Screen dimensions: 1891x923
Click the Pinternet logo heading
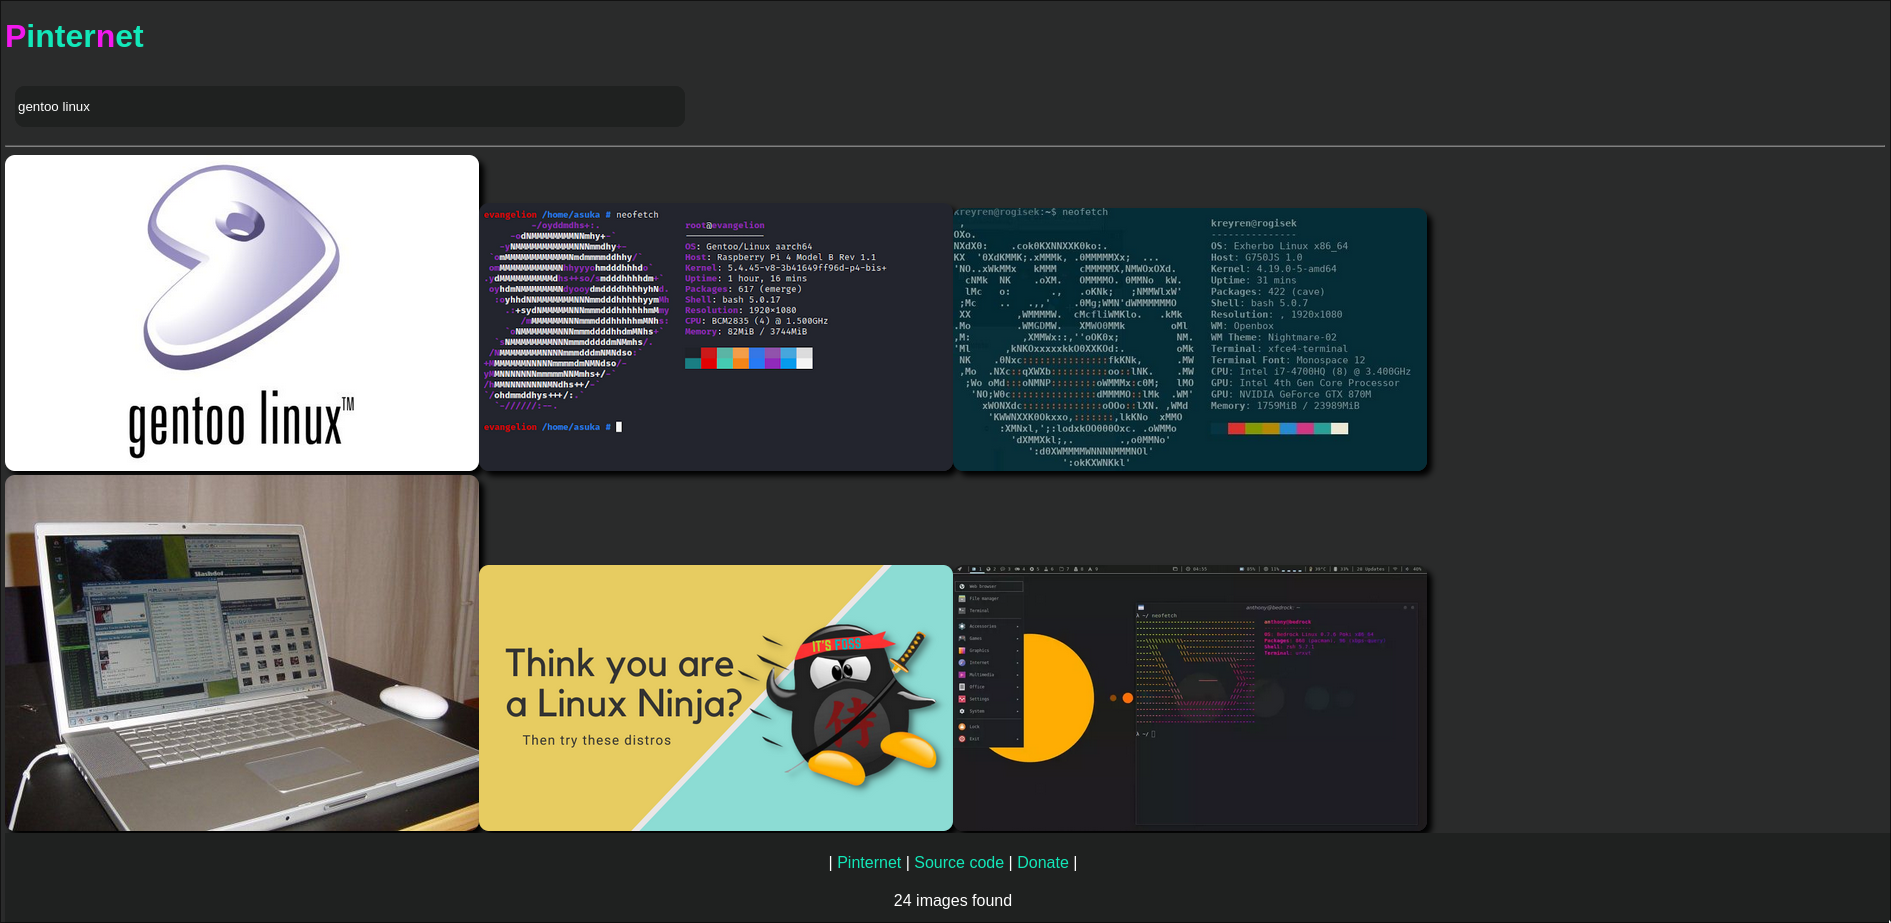pyautogui.click(x=75, y=36)
